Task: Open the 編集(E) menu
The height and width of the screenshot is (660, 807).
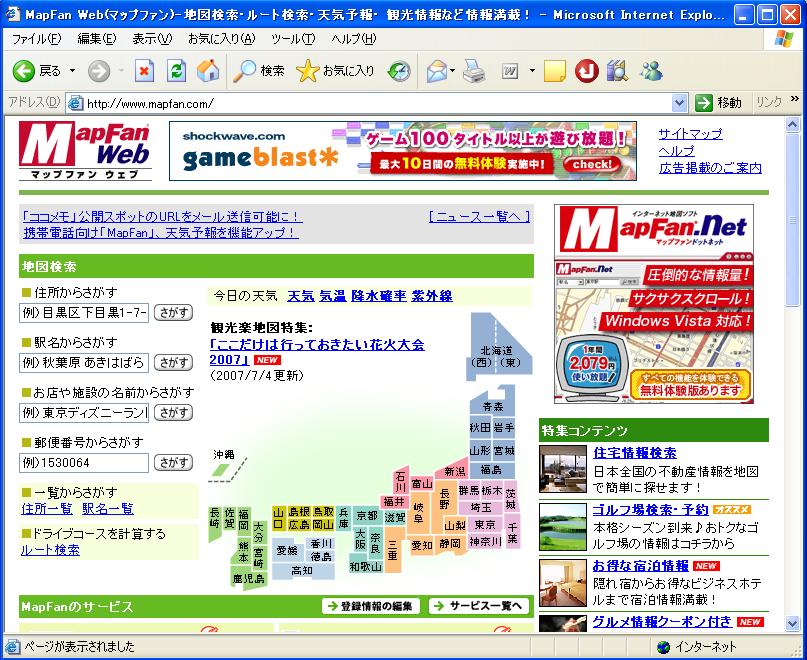Action: click(97, 39)
